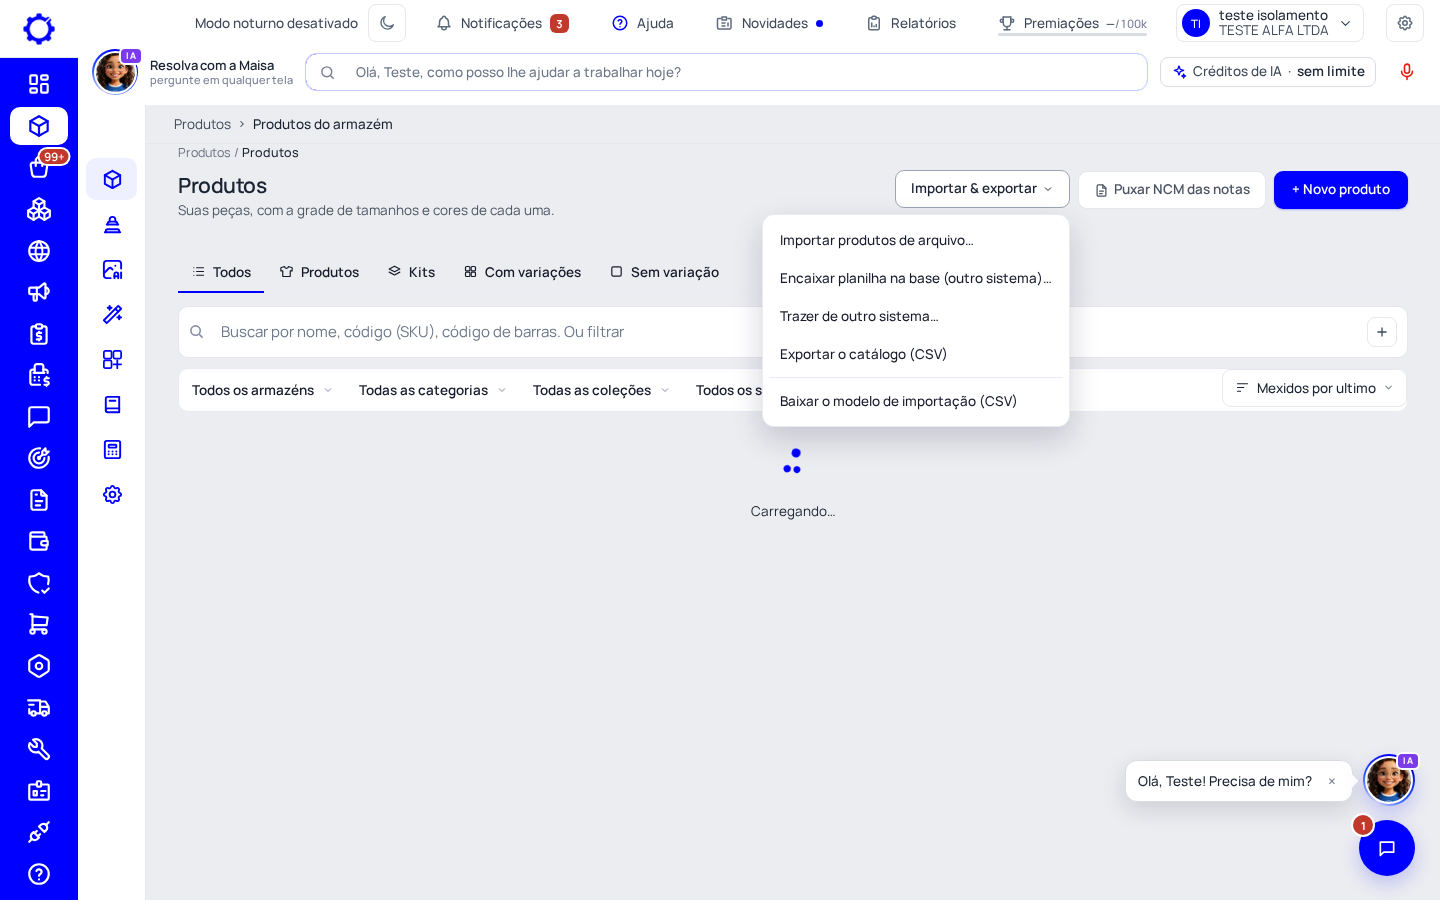Open the shopping cart icon in the blue sidebar
The height and width of the screenshot is (900, 1440).
pos(39,624)
